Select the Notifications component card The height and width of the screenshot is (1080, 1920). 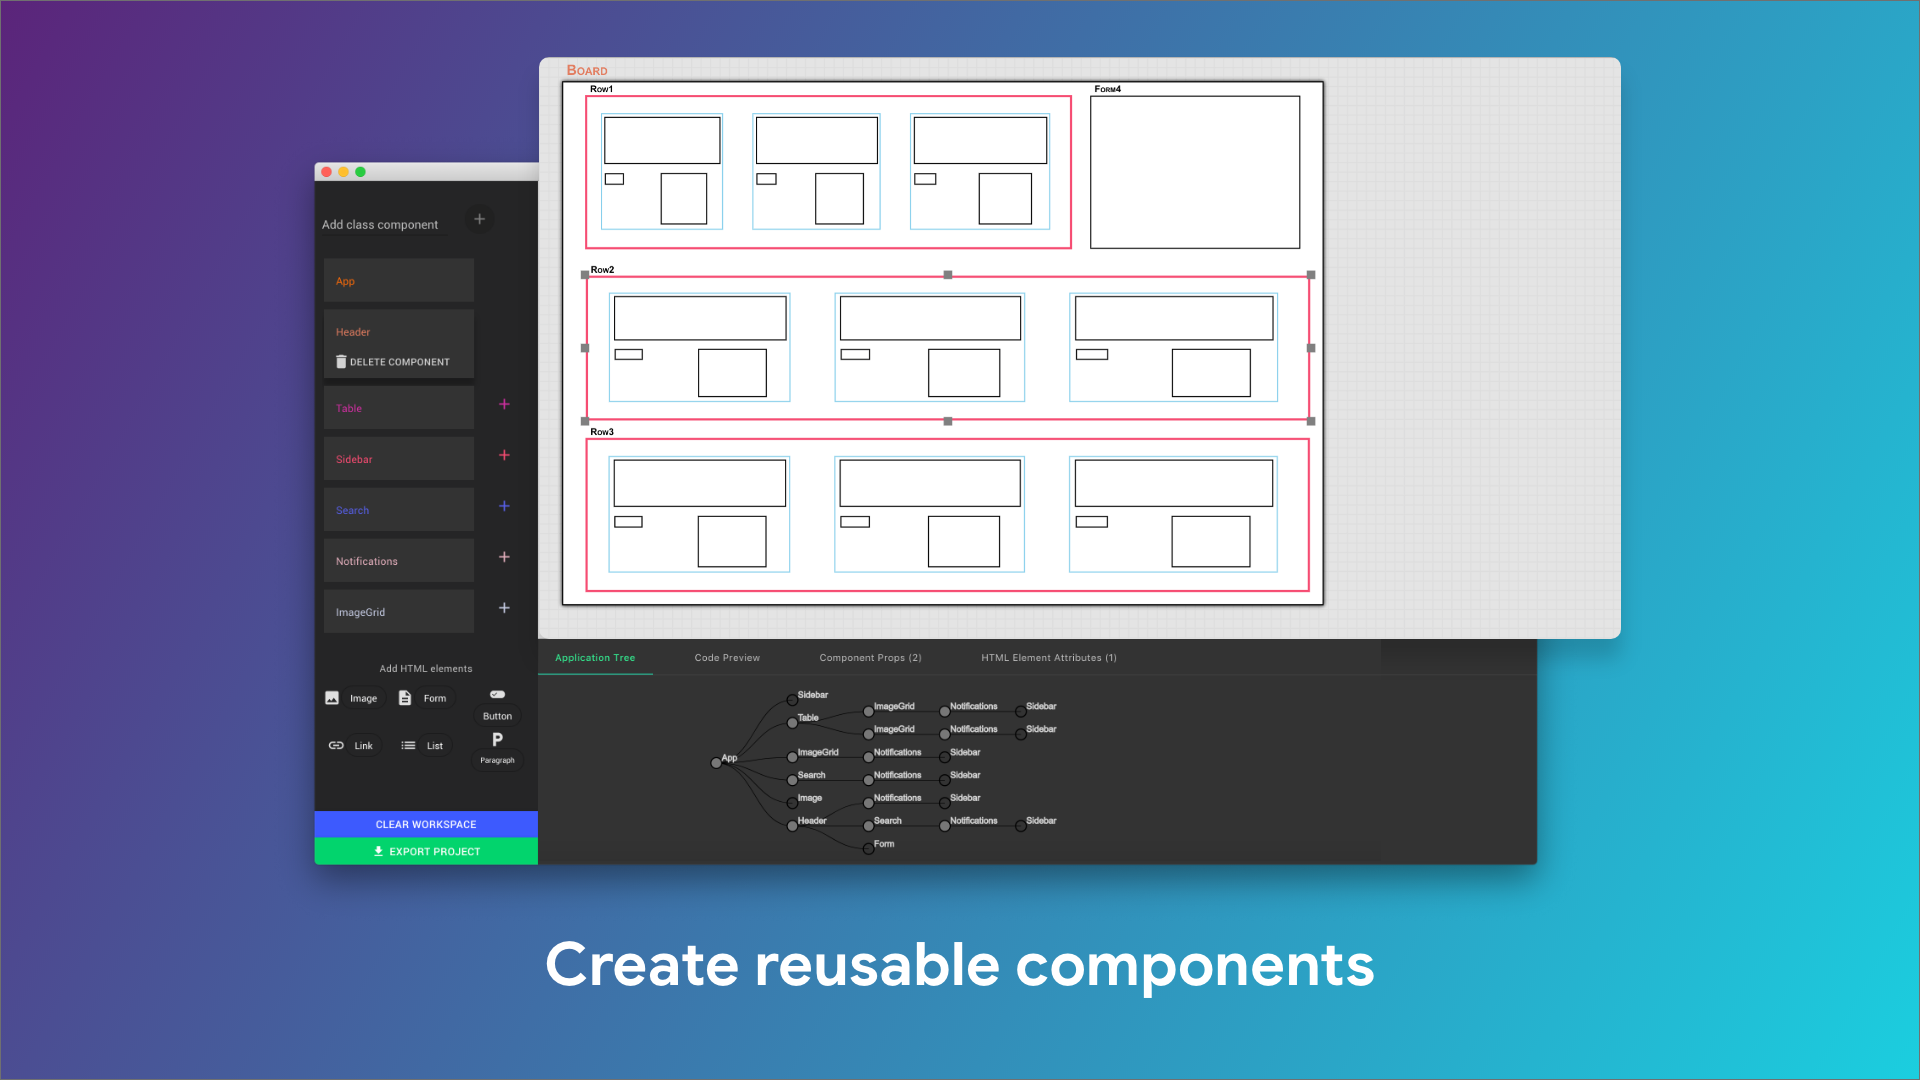tap(398, 561)
